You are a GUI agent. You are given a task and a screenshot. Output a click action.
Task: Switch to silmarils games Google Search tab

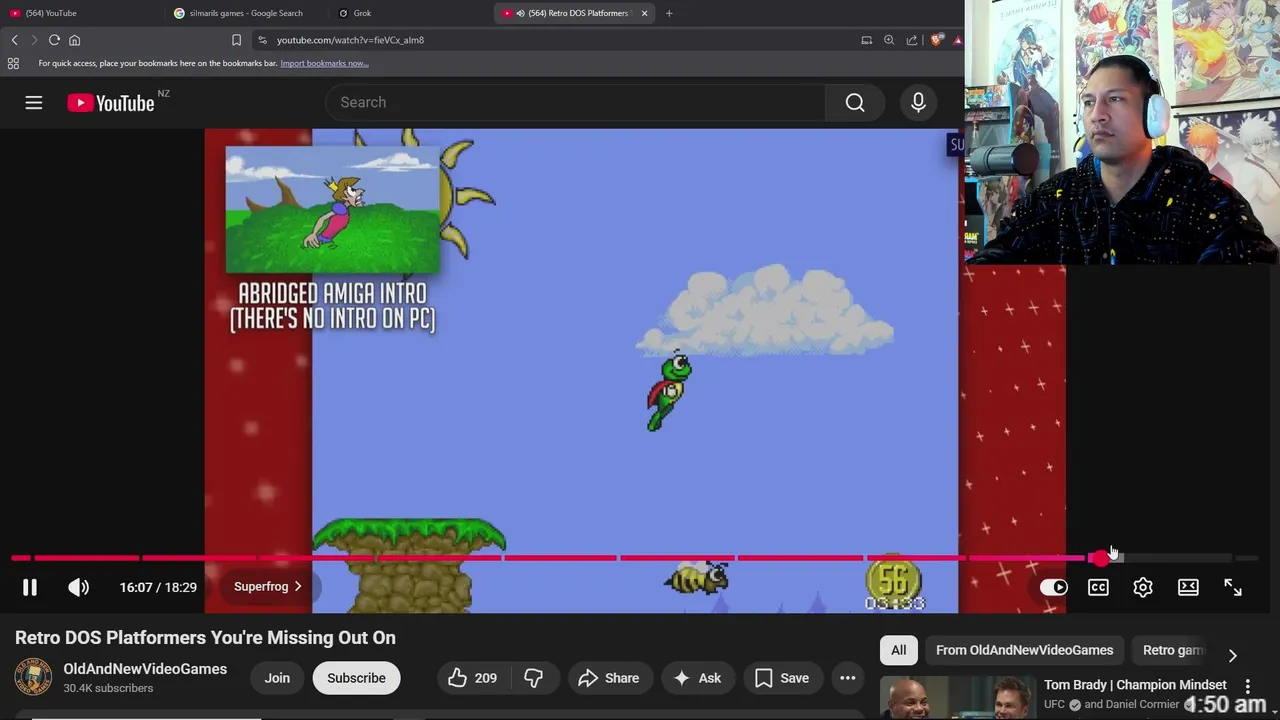point(245,13)
